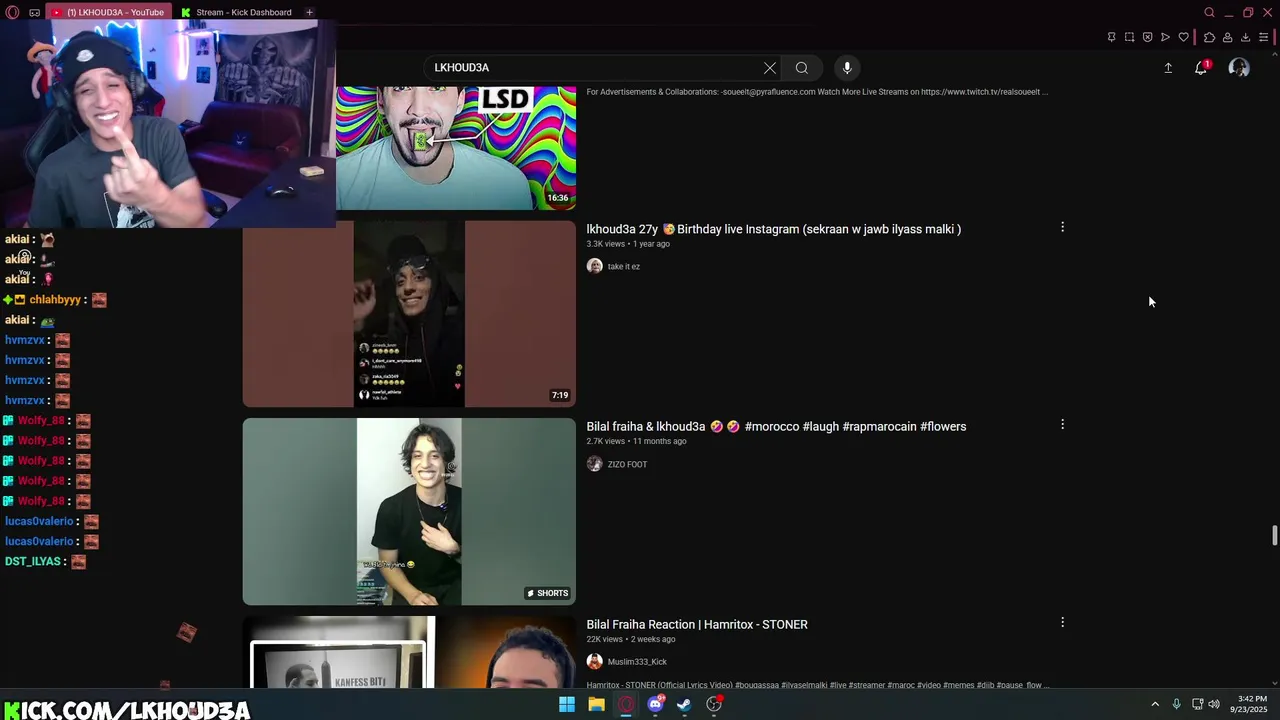Switch to the Stream - Kick Dashboard tab
The width and height of the screenshot is (1280, 720).
coord(236,12)
